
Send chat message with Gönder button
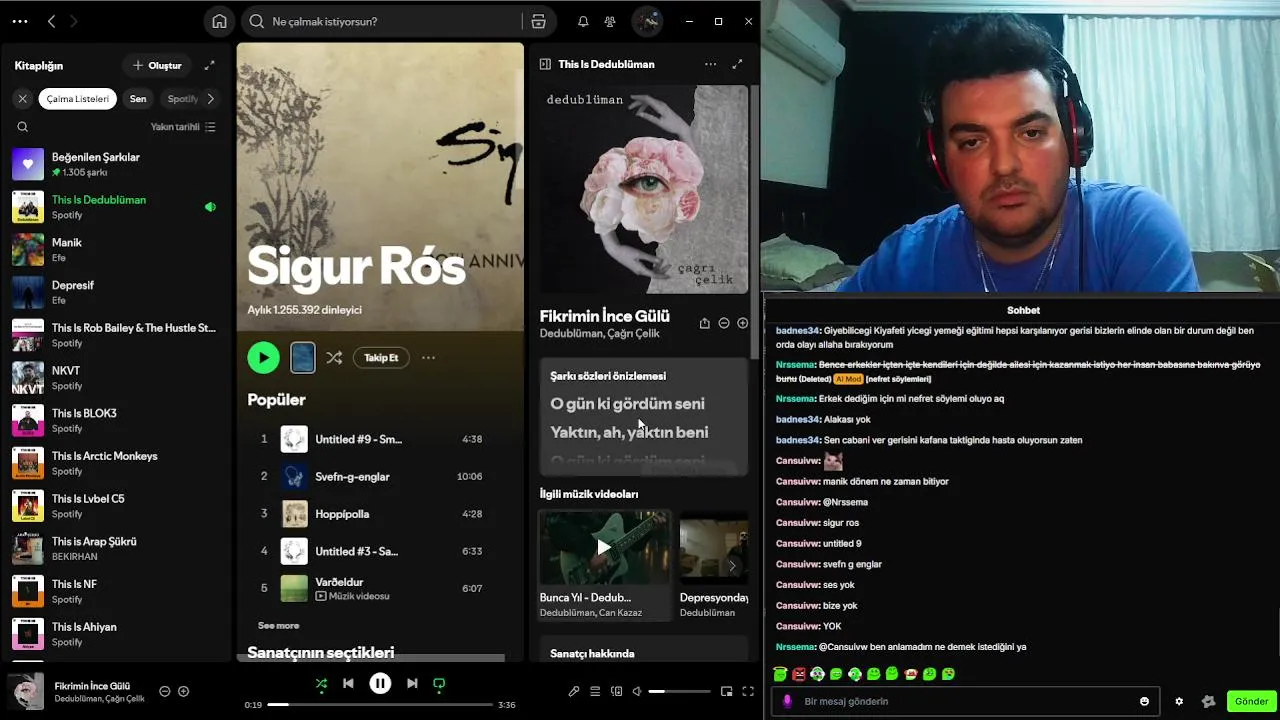click(1251, 701)
